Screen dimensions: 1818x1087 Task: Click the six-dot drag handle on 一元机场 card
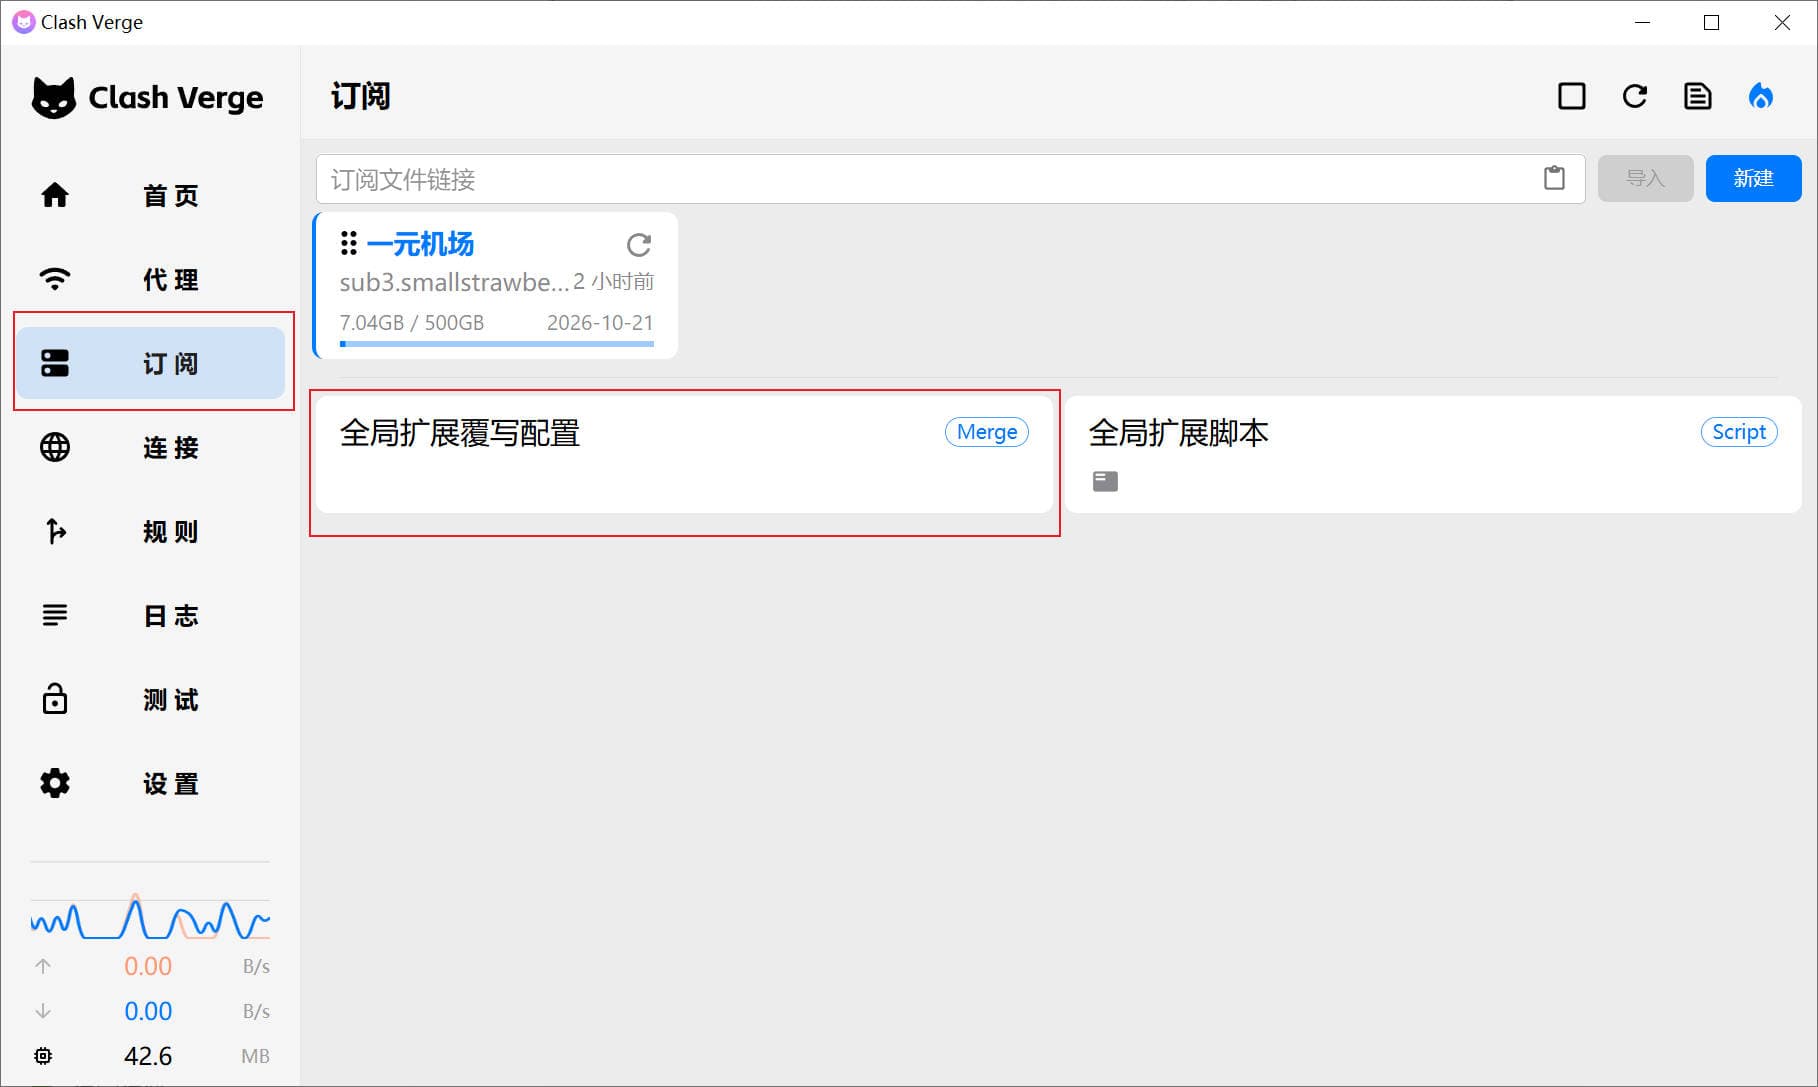coord(347,243)
